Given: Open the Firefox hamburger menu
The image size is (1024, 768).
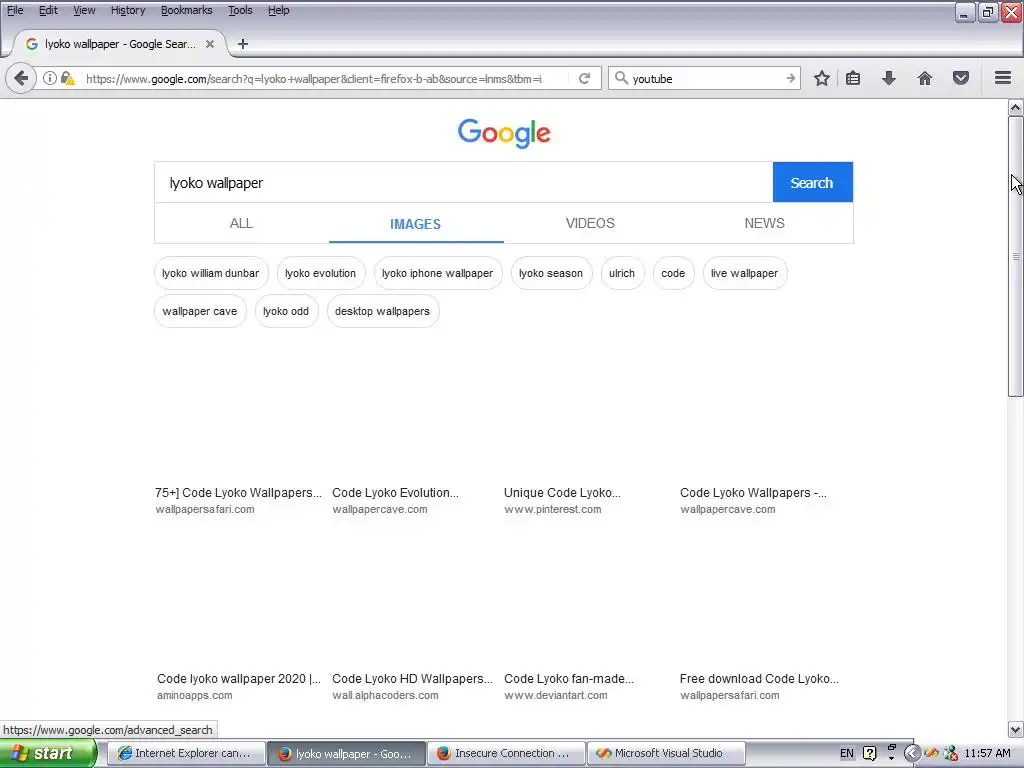Looking at the screenshot, I should point(1003,78).
